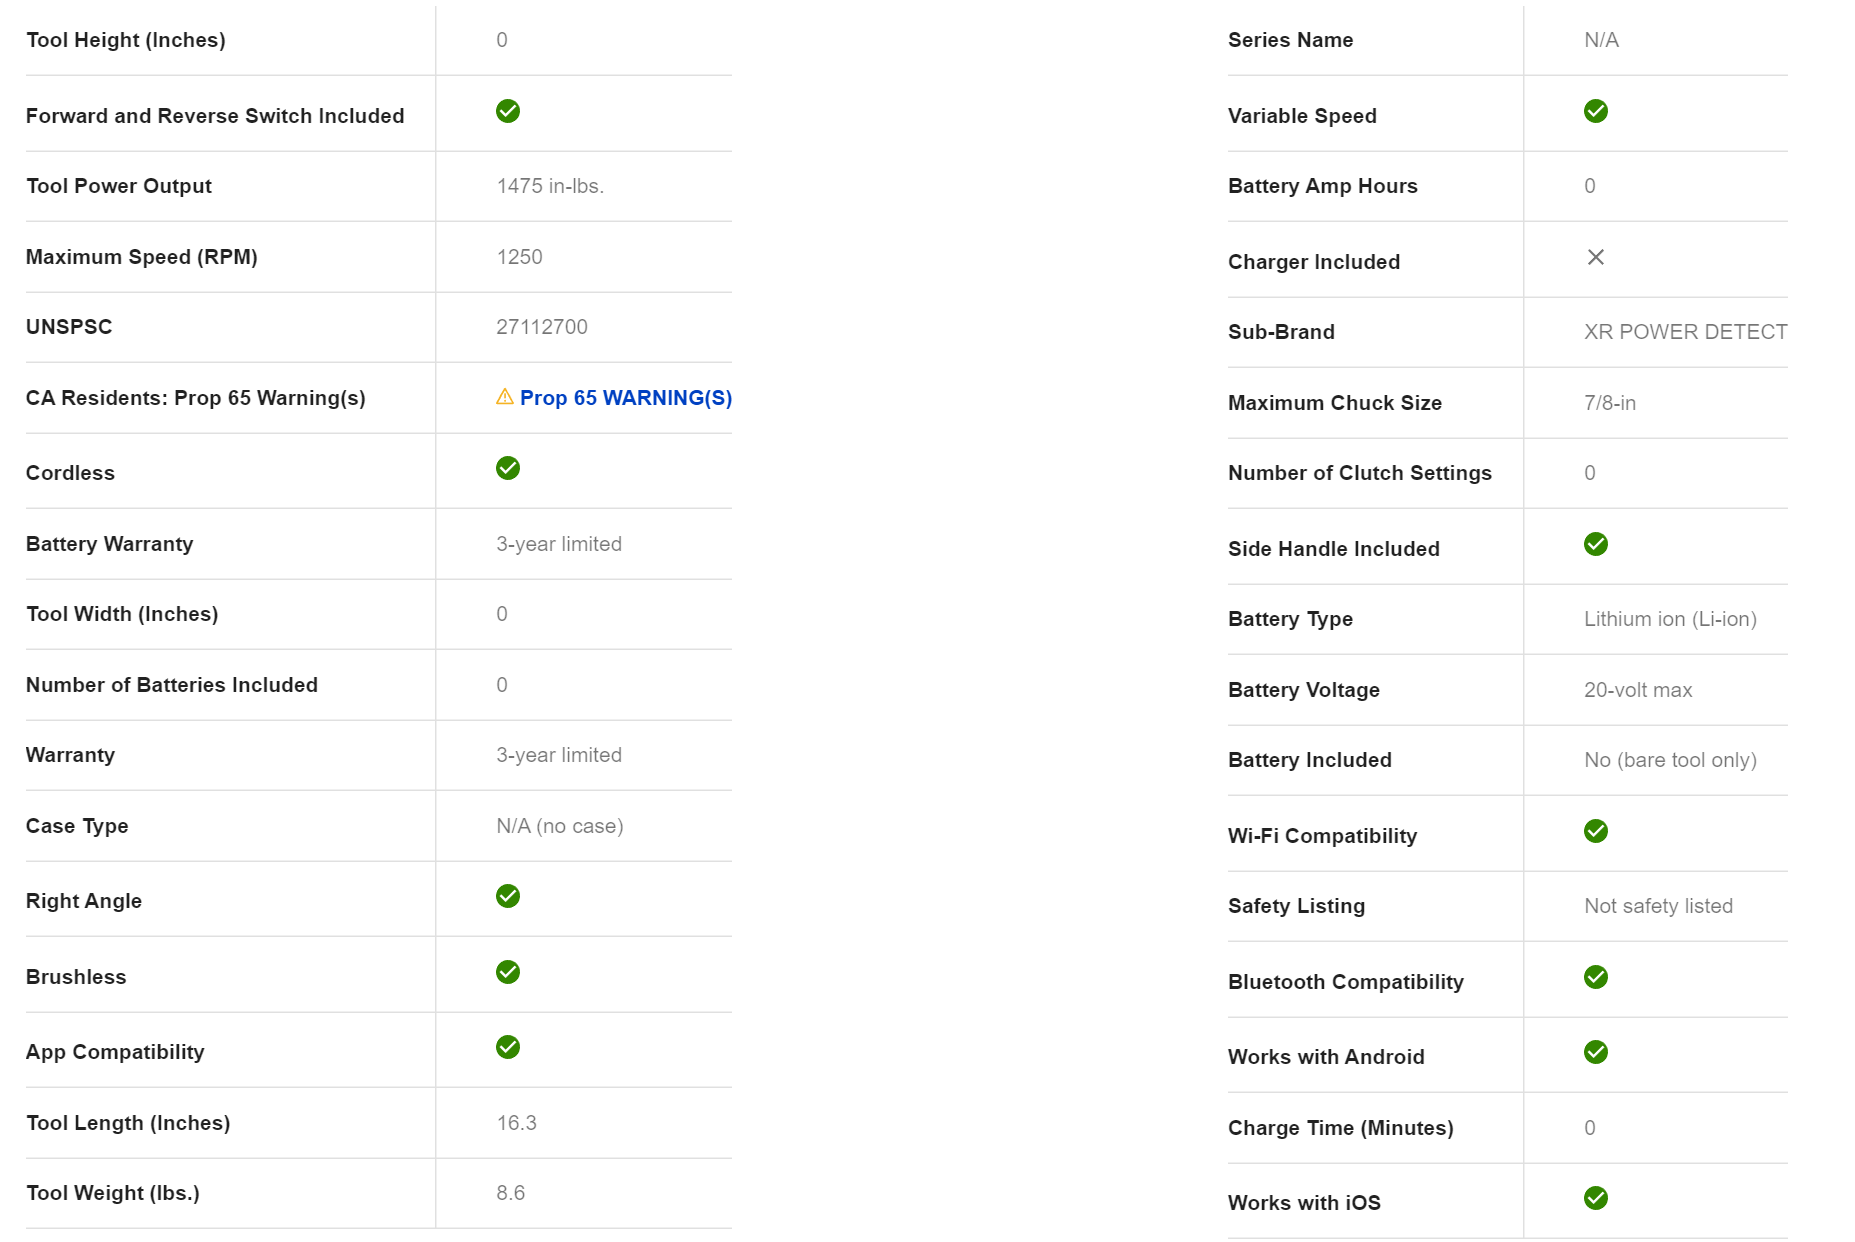Click the Right Angle green checkmark

[x=508, y=896]
